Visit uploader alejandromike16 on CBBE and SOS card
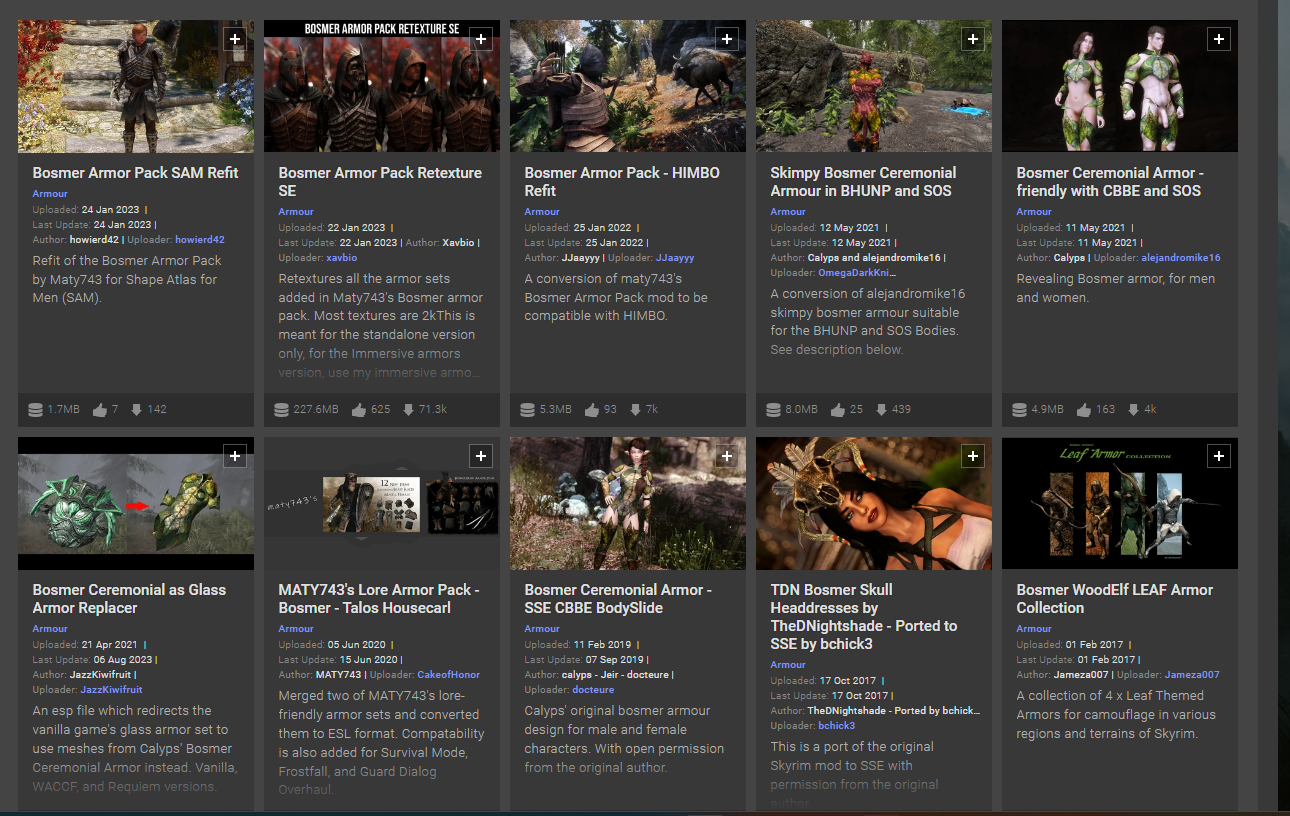Screen dimensions: 1290x816 1180,258
